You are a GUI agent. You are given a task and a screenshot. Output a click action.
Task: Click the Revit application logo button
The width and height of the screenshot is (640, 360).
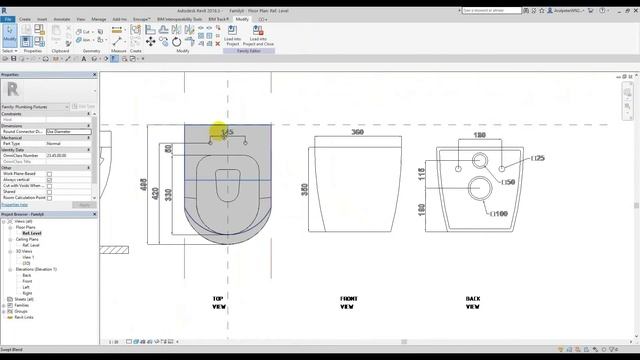pyautogui.click(x=4, y=11)
